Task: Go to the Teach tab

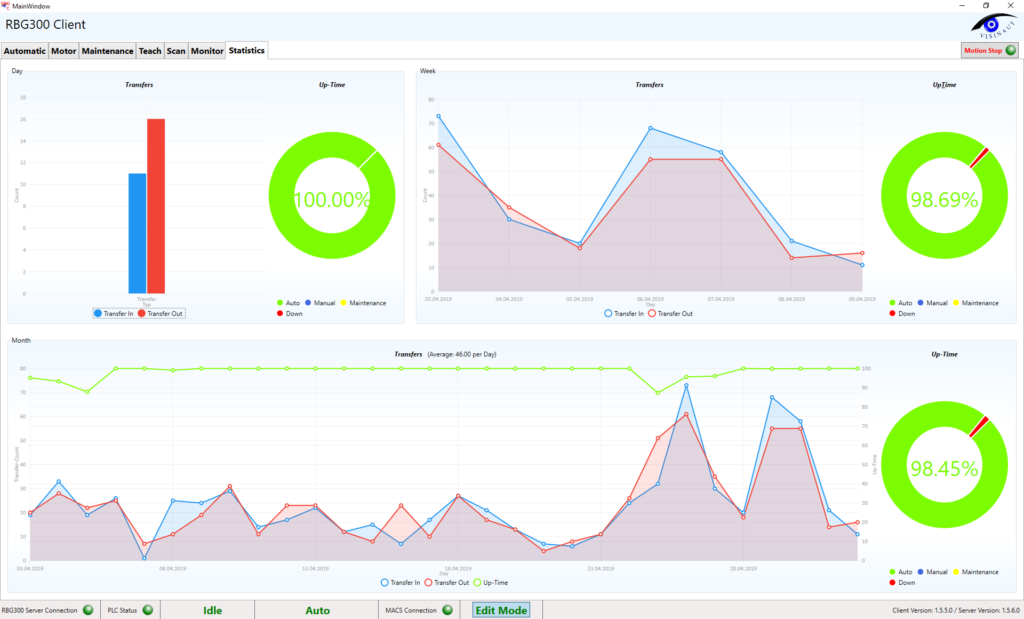Action: pos(150,50)
